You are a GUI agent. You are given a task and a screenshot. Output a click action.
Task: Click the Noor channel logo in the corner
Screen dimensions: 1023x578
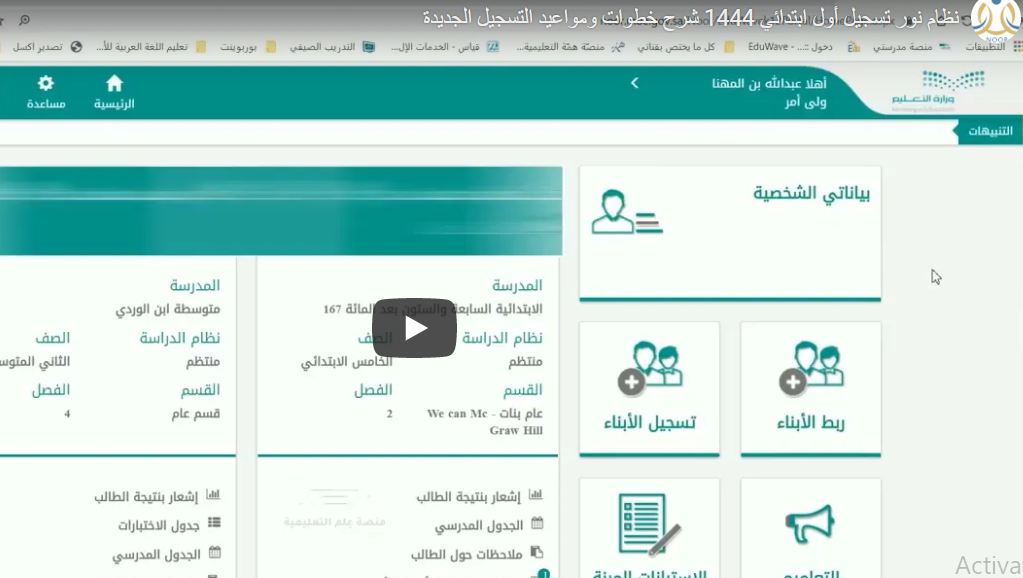(x=996, y=22)
